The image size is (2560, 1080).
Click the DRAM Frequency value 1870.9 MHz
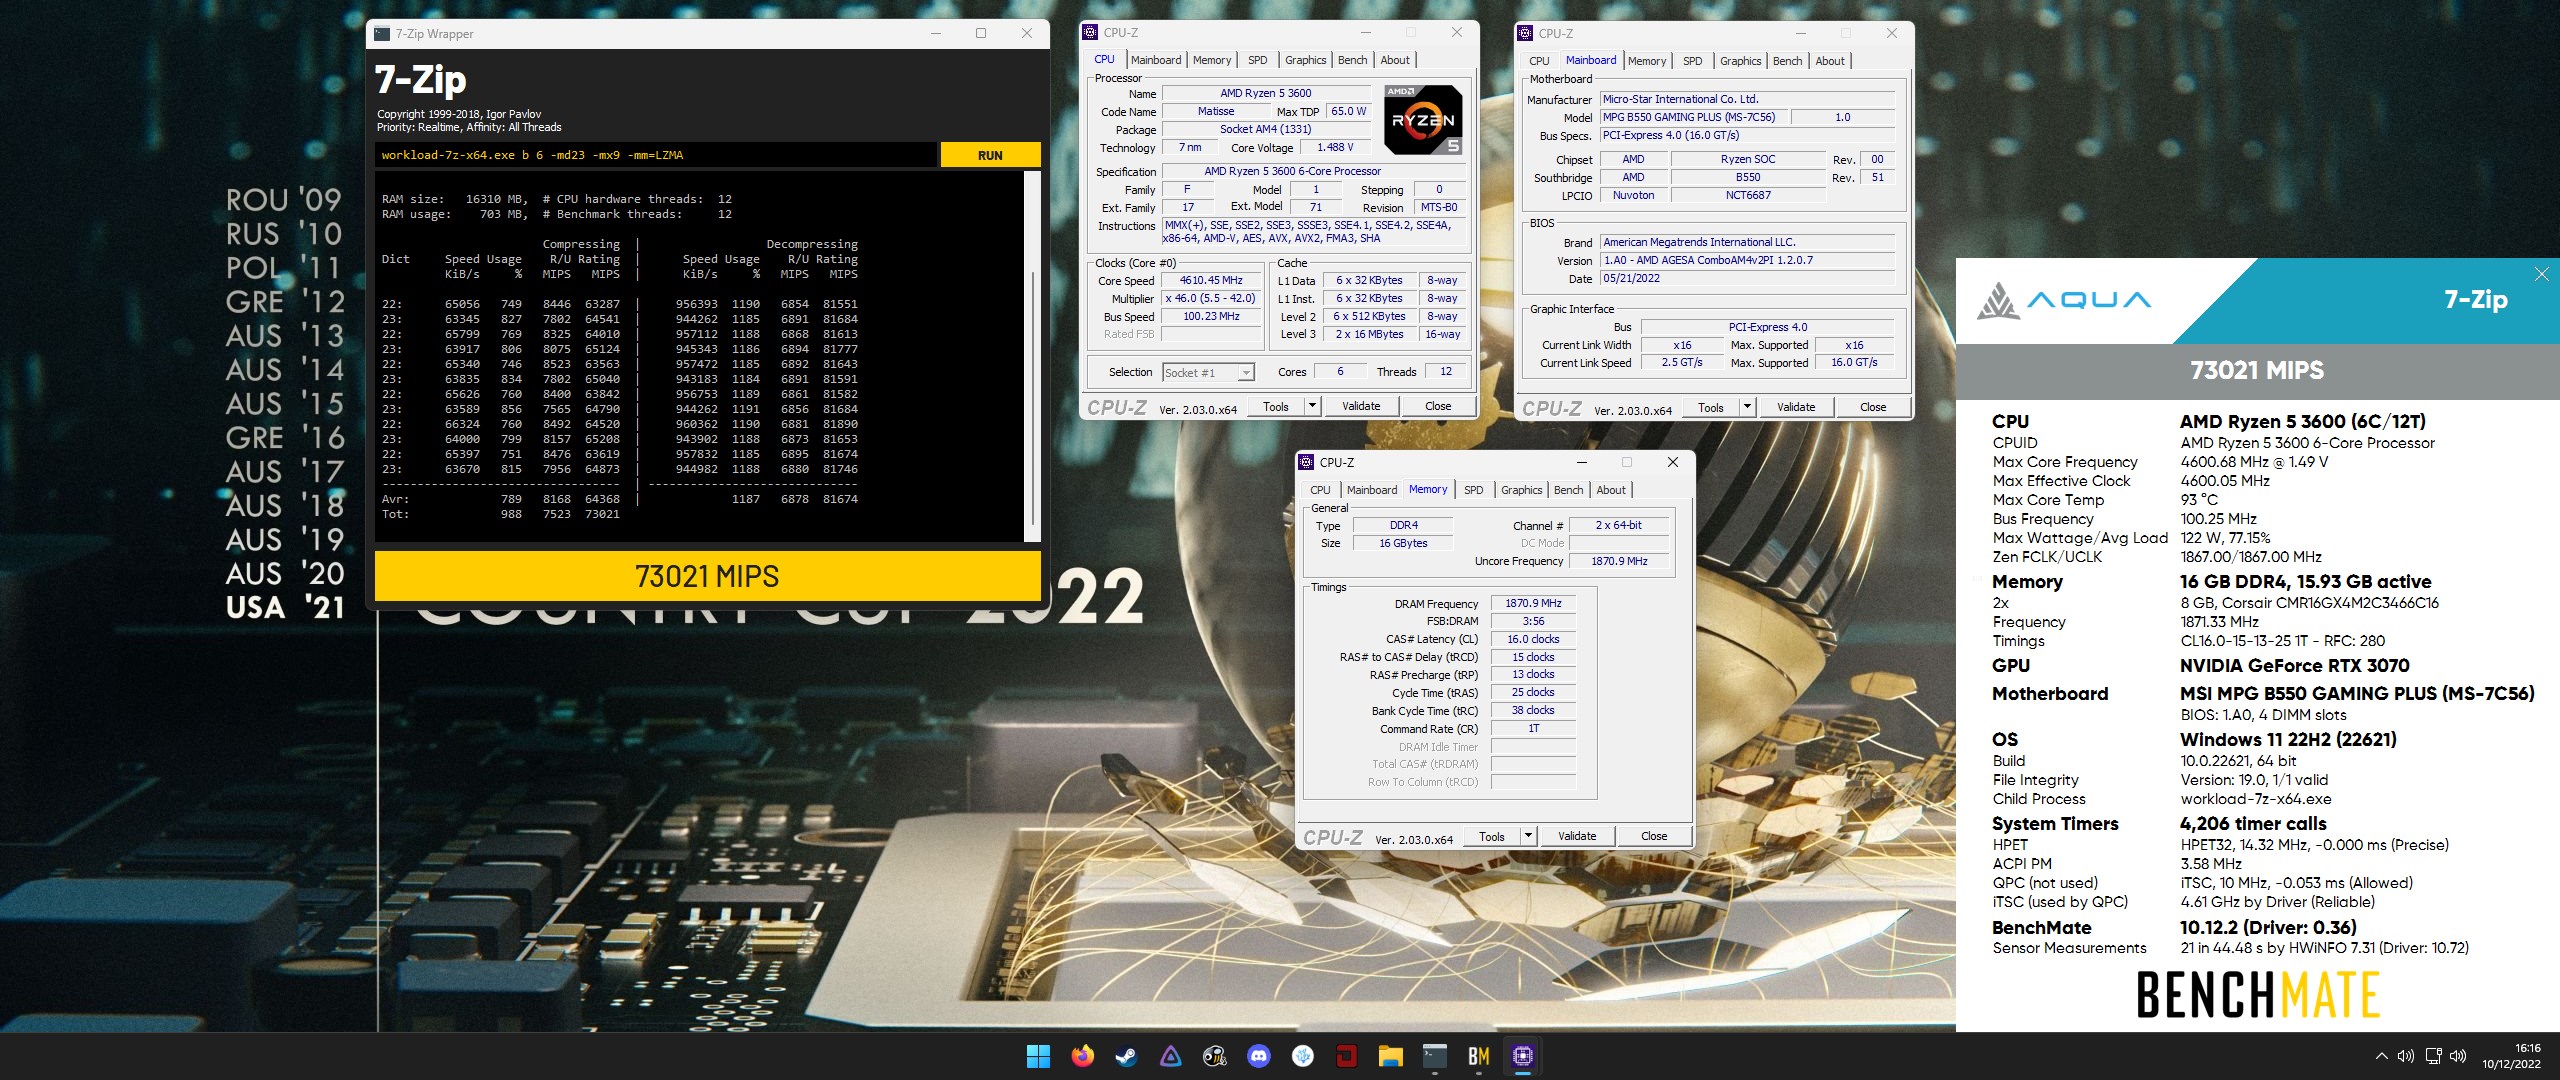[x=1533, y=603]
